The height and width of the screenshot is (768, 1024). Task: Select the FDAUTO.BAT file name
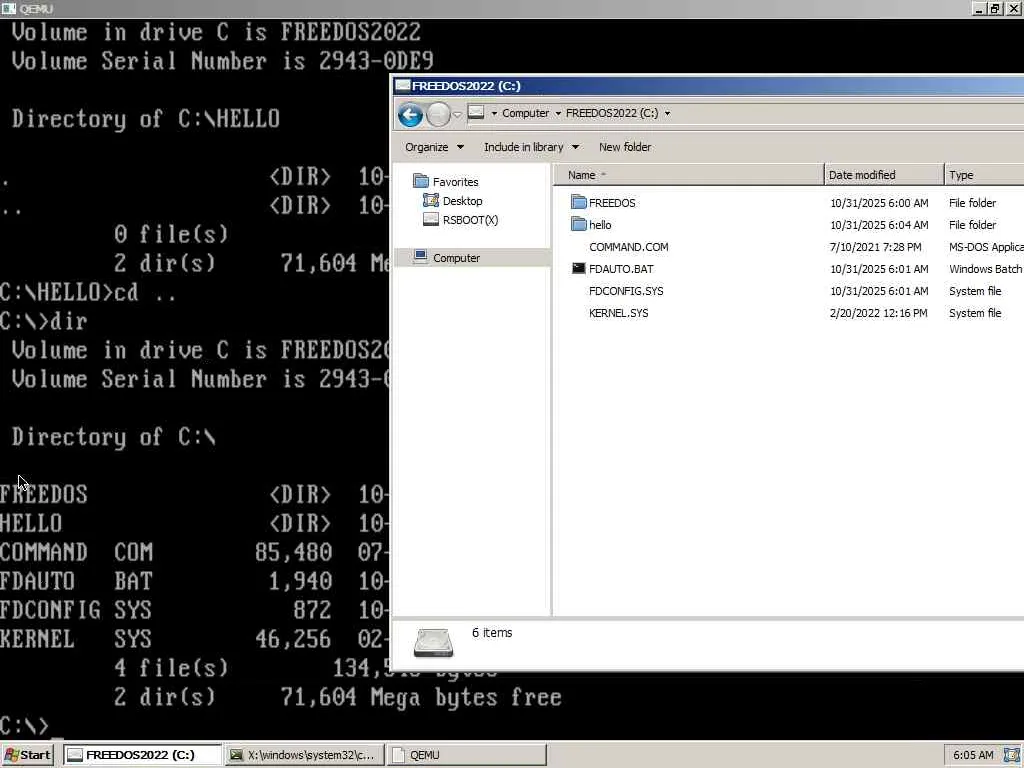(621, 269)
